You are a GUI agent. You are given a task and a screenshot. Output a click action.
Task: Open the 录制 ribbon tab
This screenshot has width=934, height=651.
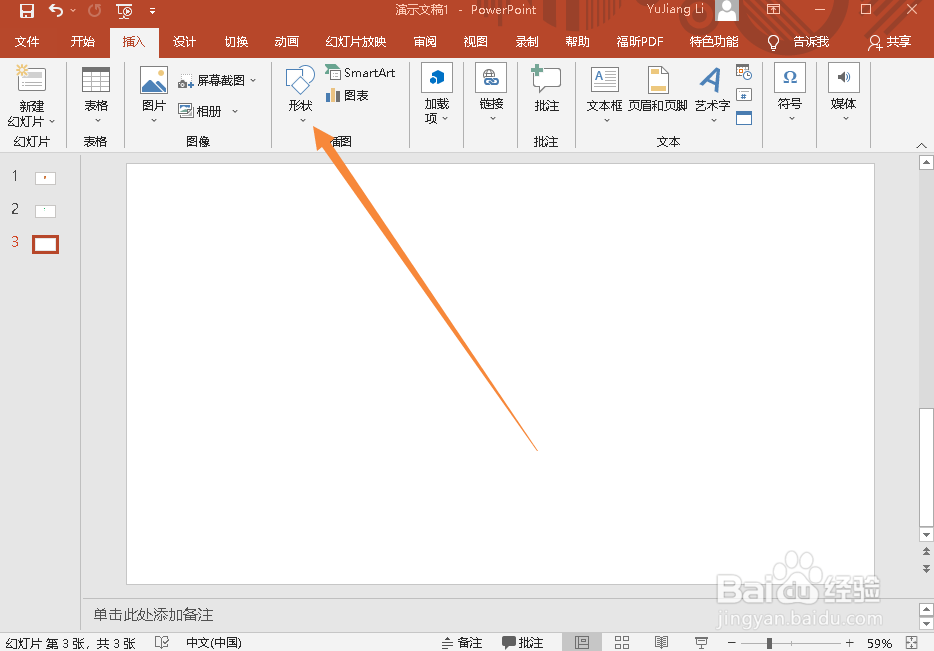(x=527, y=42)
